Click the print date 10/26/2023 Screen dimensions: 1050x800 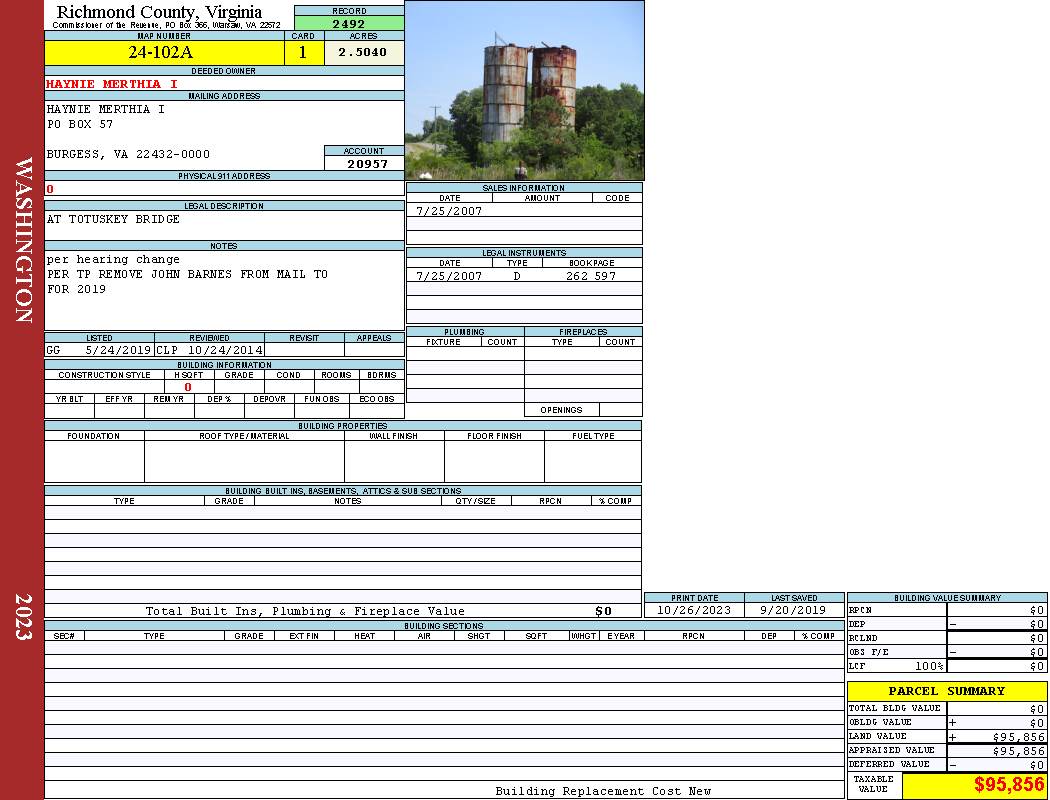point(694,610)
